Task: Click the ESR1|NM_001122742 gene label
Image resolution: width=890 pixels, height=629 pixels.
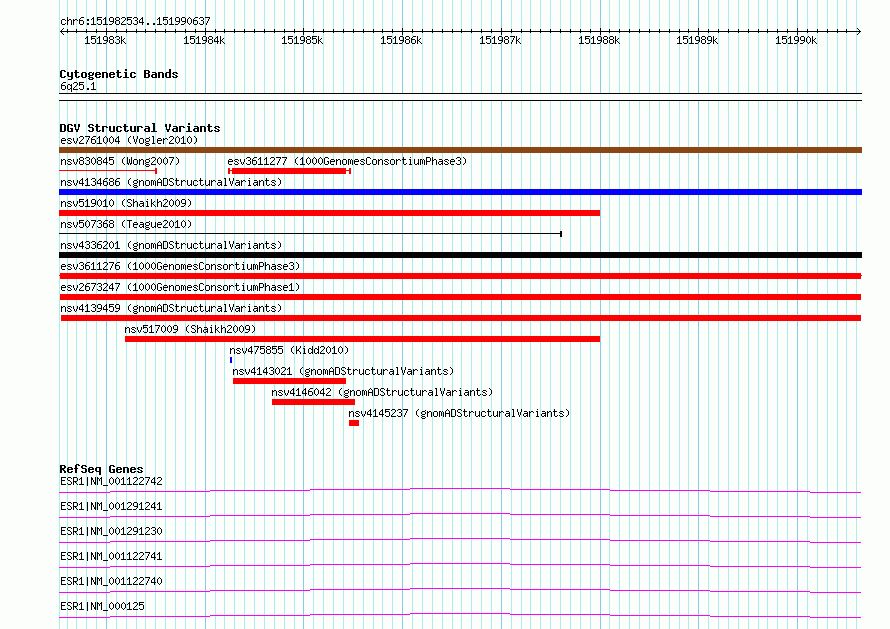Action: 111,481
